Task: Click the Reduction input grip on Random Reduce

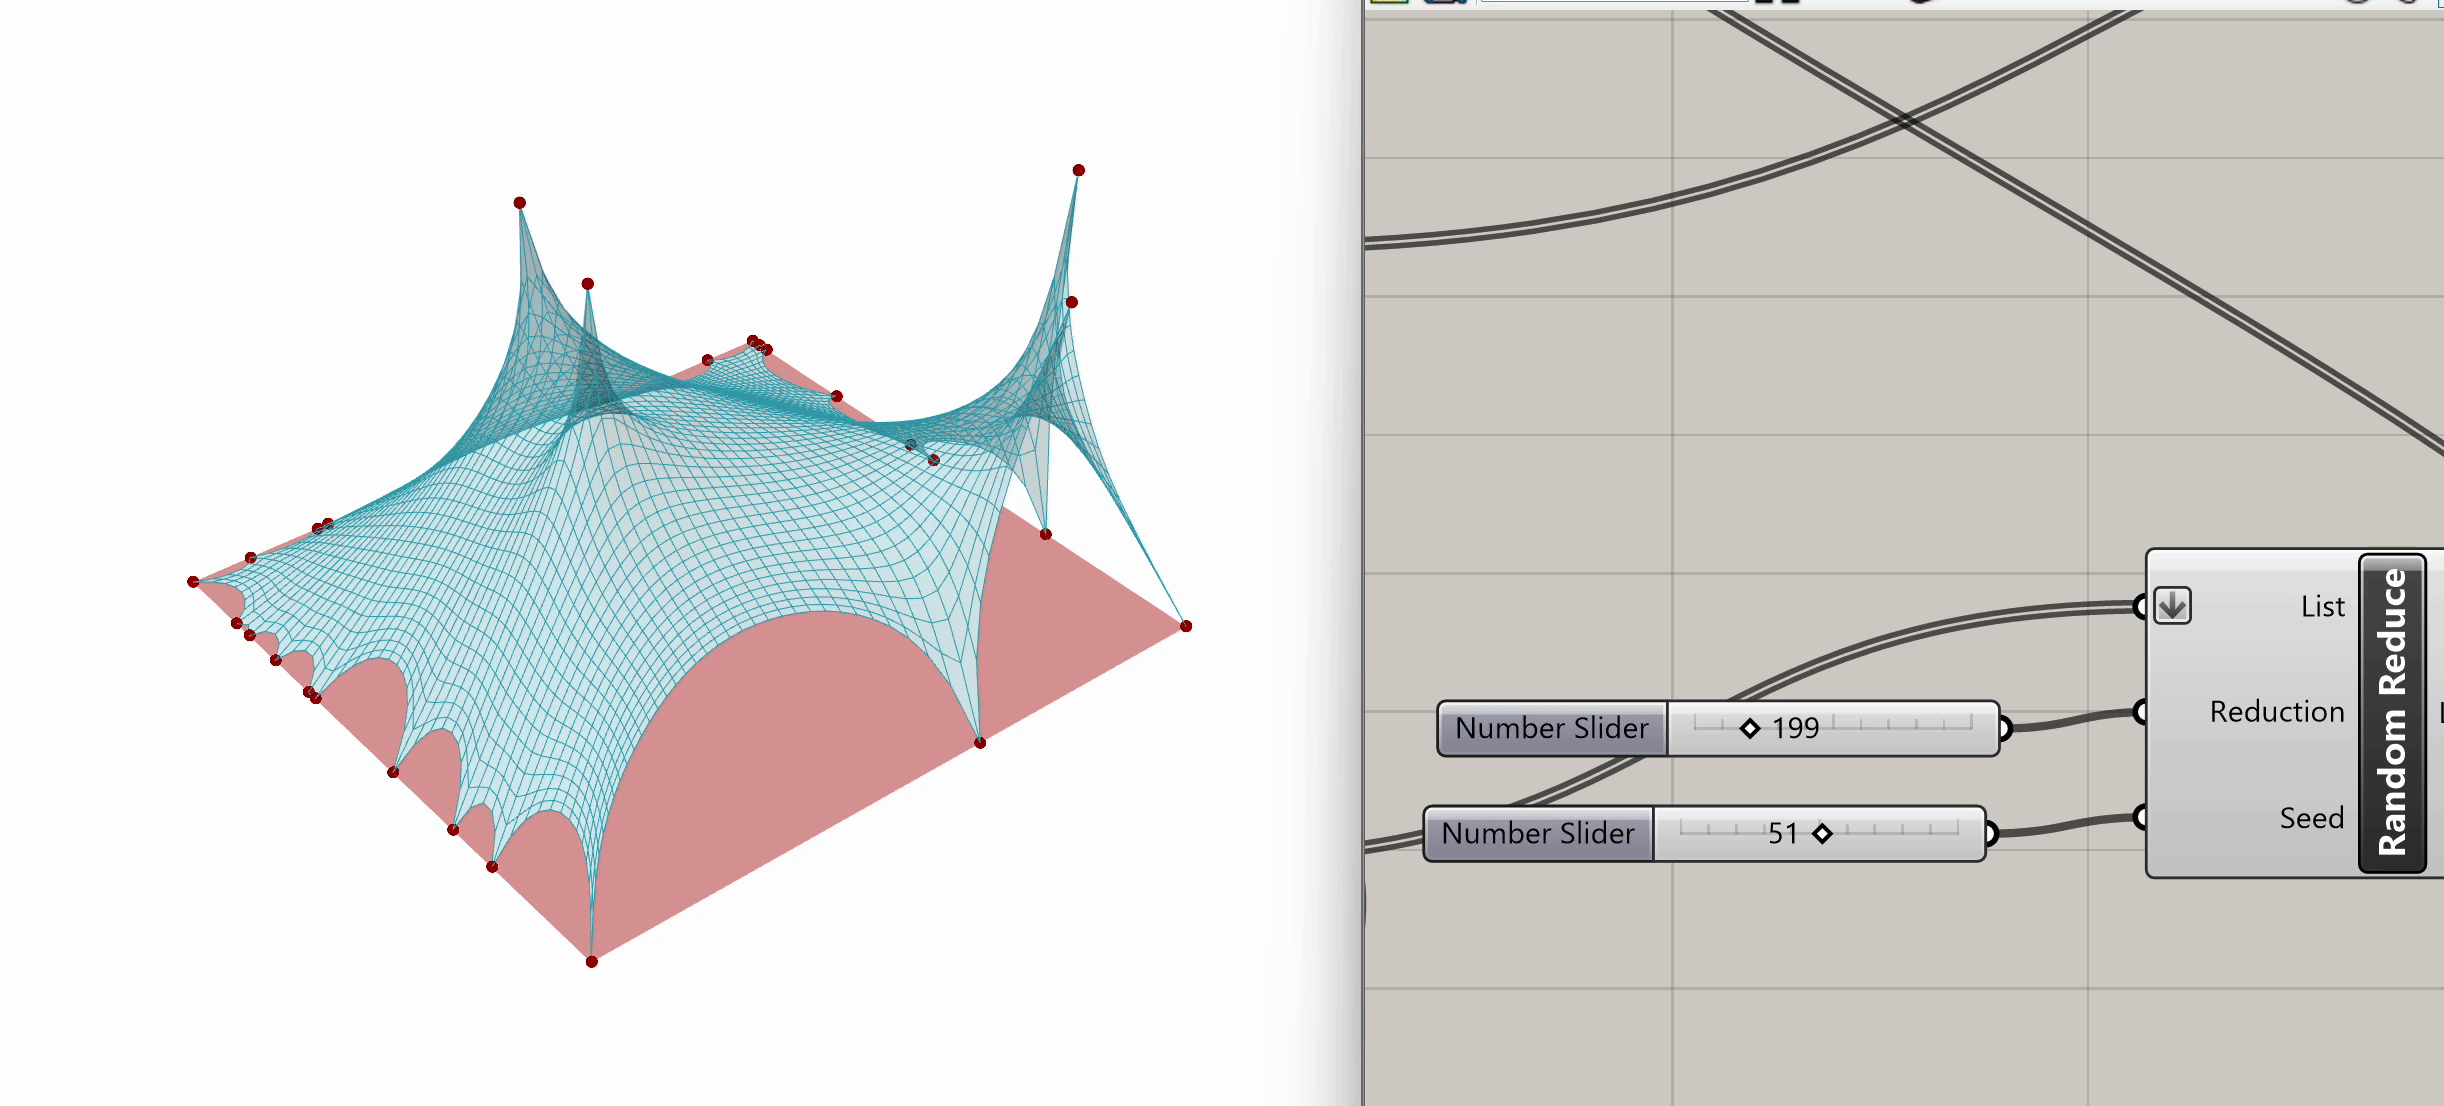Action: [x=2140, y=712]
